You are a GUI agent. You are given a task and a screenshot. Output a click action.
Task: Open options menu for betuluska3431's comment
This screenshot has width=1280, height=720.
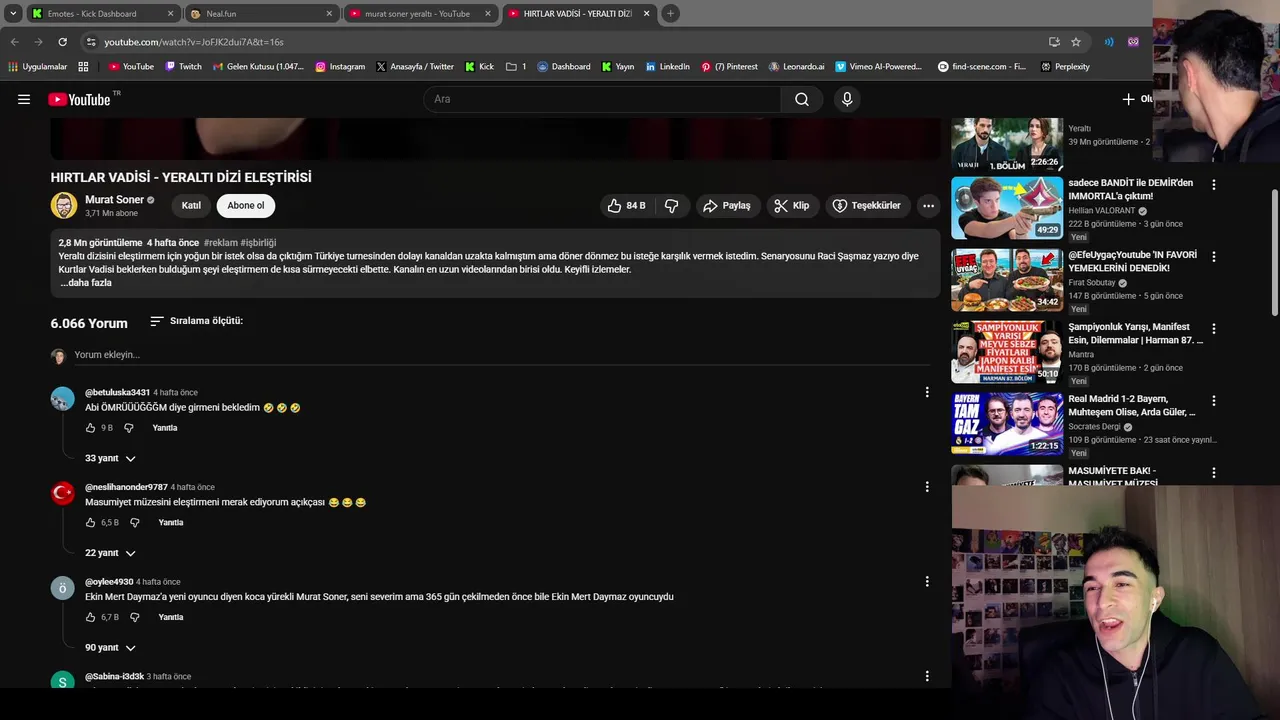pos(927,392)
